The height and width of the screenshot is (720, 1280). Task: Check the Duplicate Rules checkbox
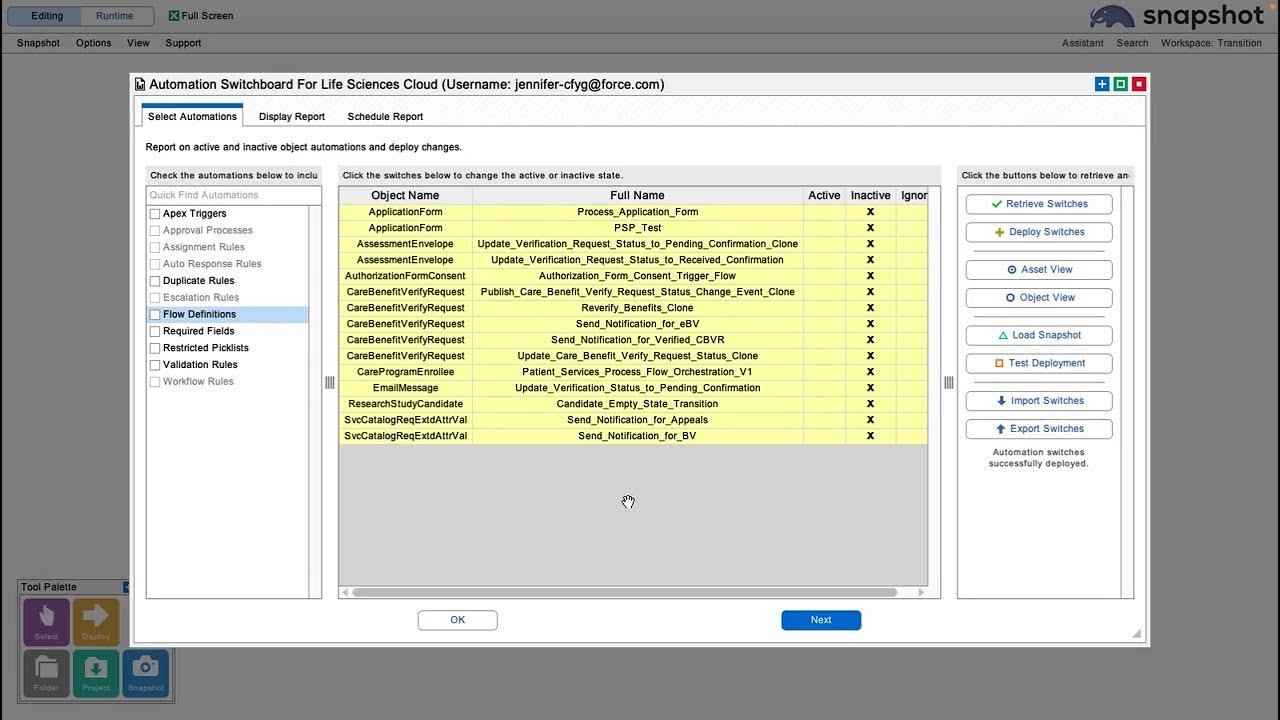(155, 281)
